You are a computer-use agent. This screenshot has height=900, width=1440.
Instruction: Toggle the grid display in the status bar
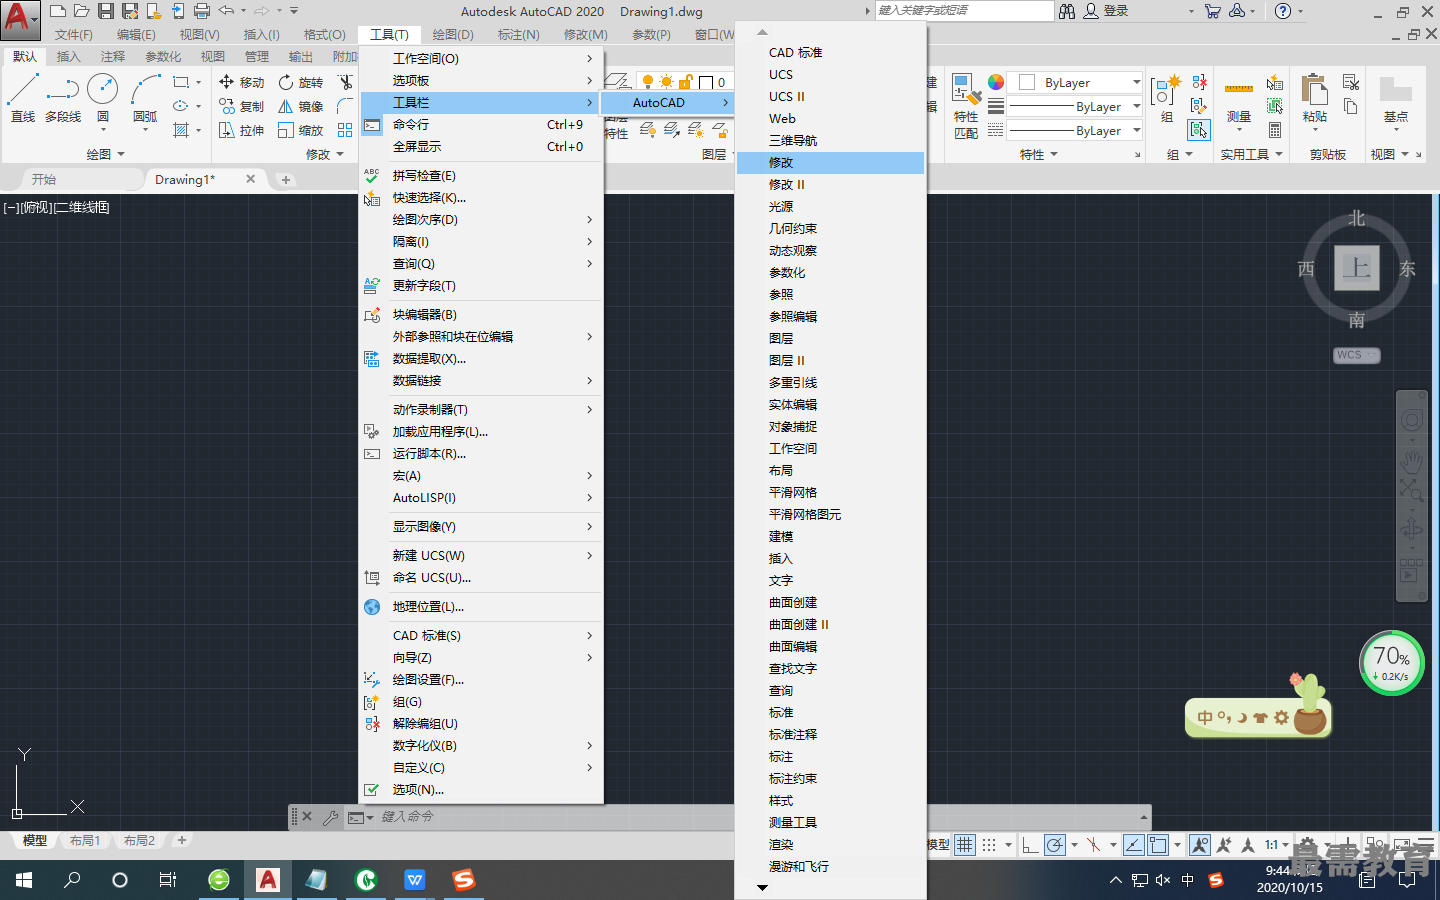click(x=964, y=845)
